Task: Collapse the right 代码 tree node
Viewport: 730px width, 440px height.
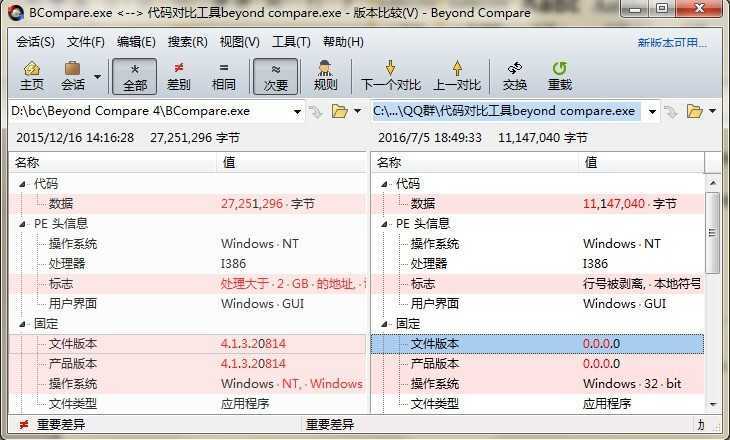Action: pos(384,184)
